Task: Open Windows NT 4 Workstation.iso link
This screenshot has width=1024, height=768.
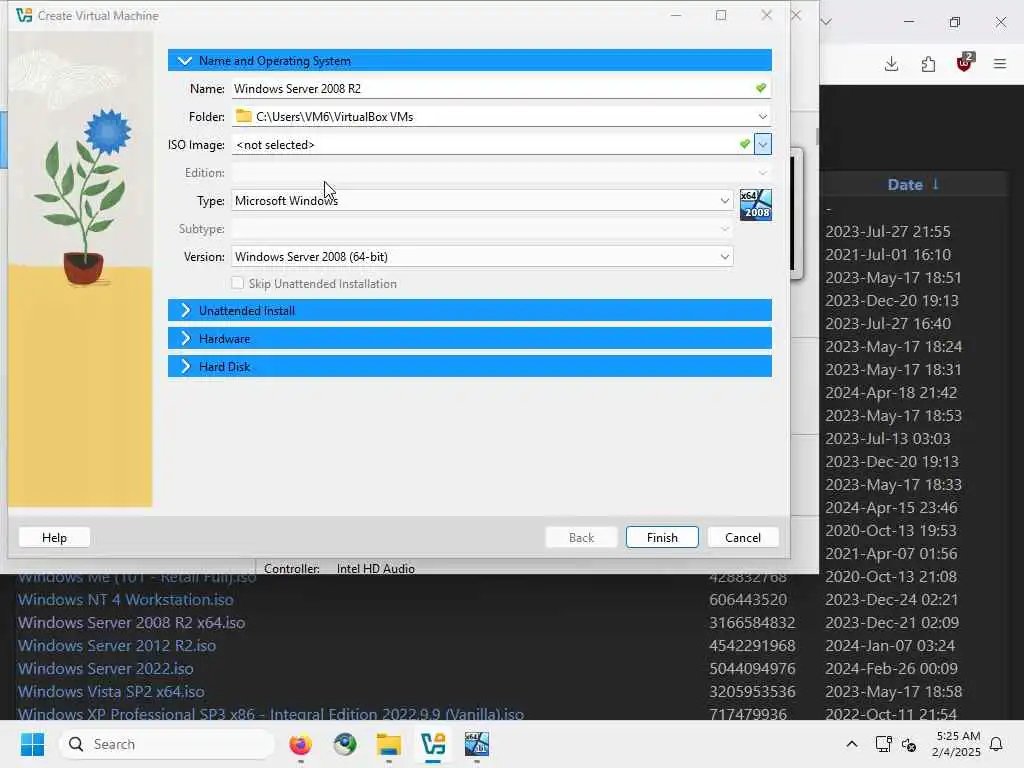Action: (x=125, y=600)
